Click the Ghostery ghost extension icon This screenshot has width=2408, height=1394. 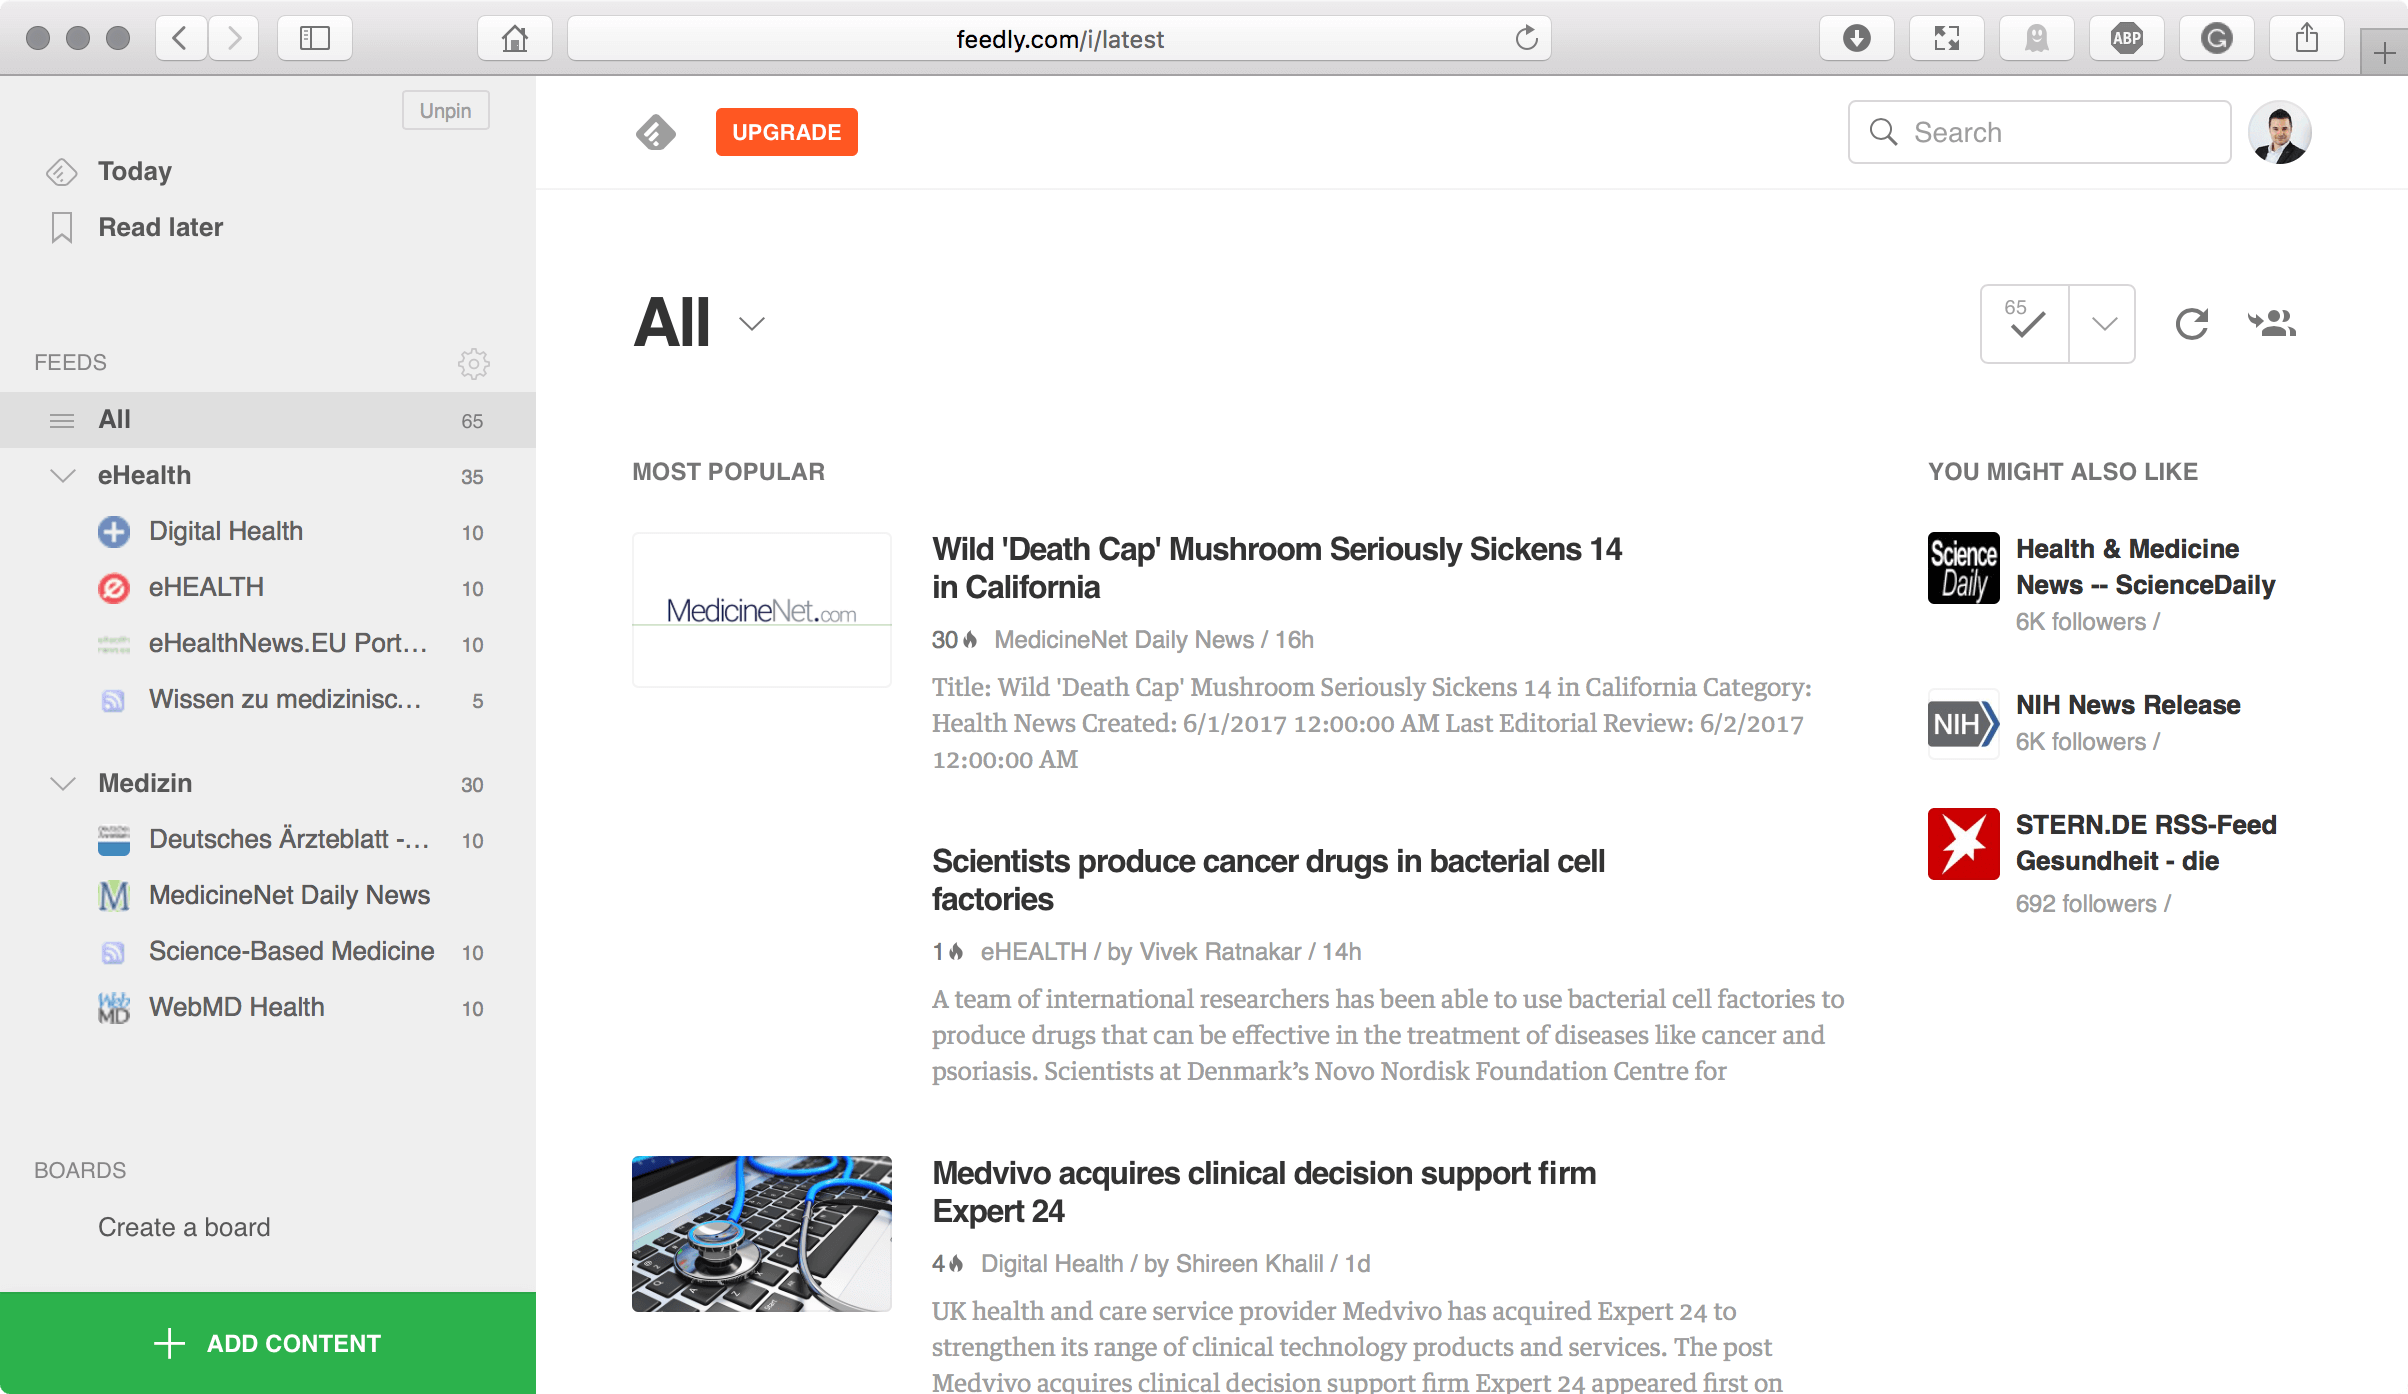point(2037,38)
